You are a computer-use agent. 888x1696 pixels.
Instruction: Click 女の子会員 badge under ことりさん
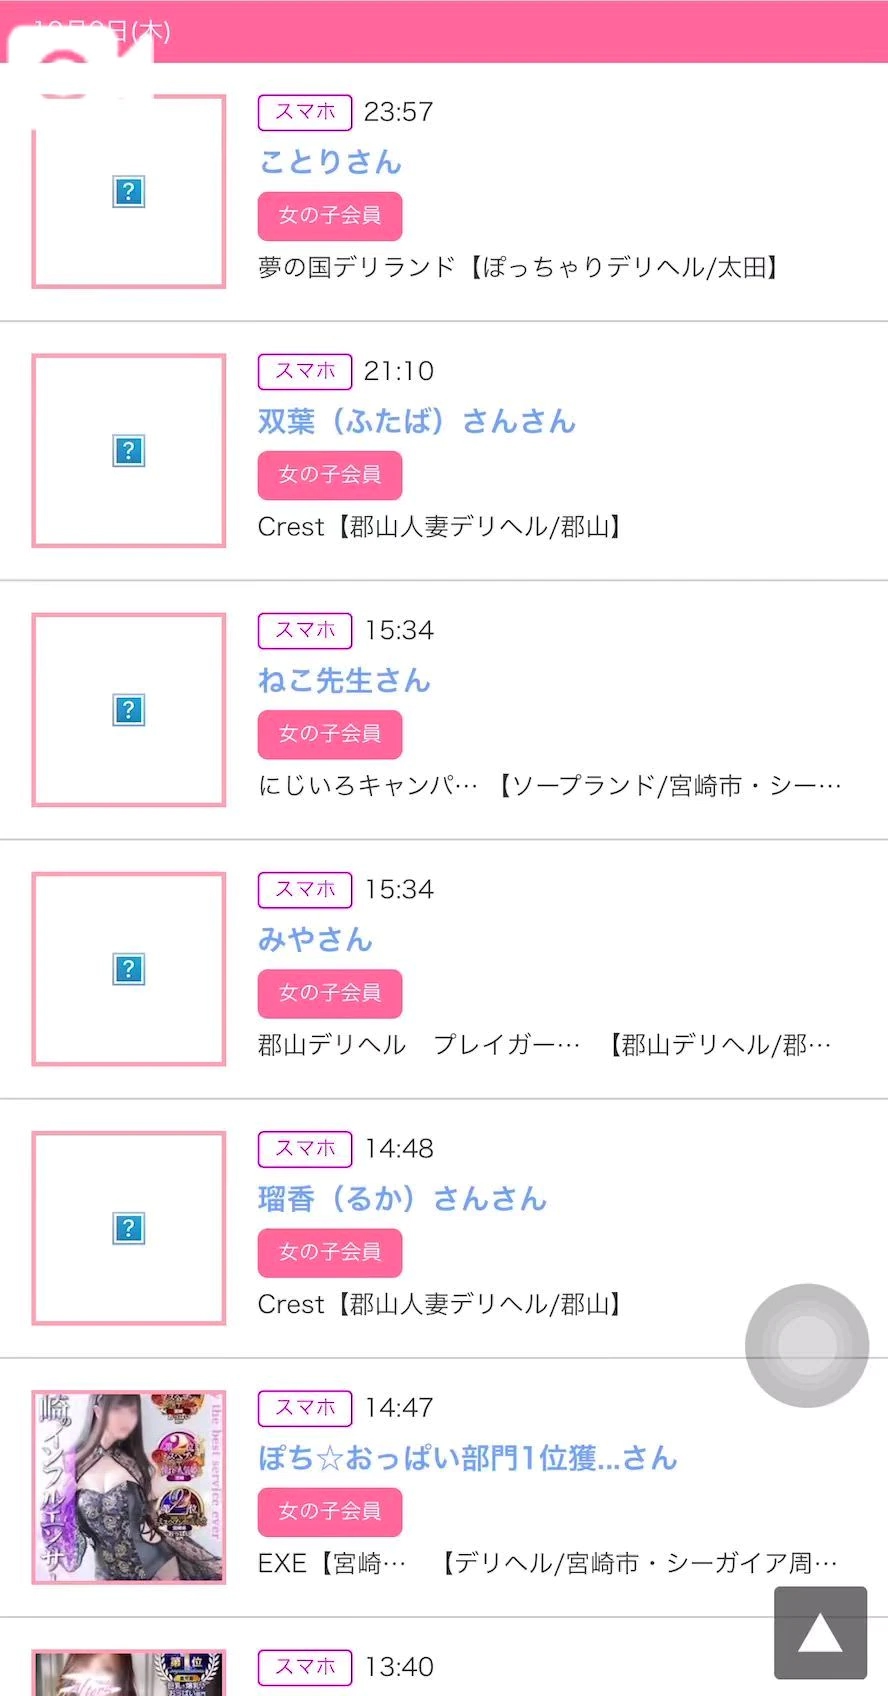pos(330,216)
